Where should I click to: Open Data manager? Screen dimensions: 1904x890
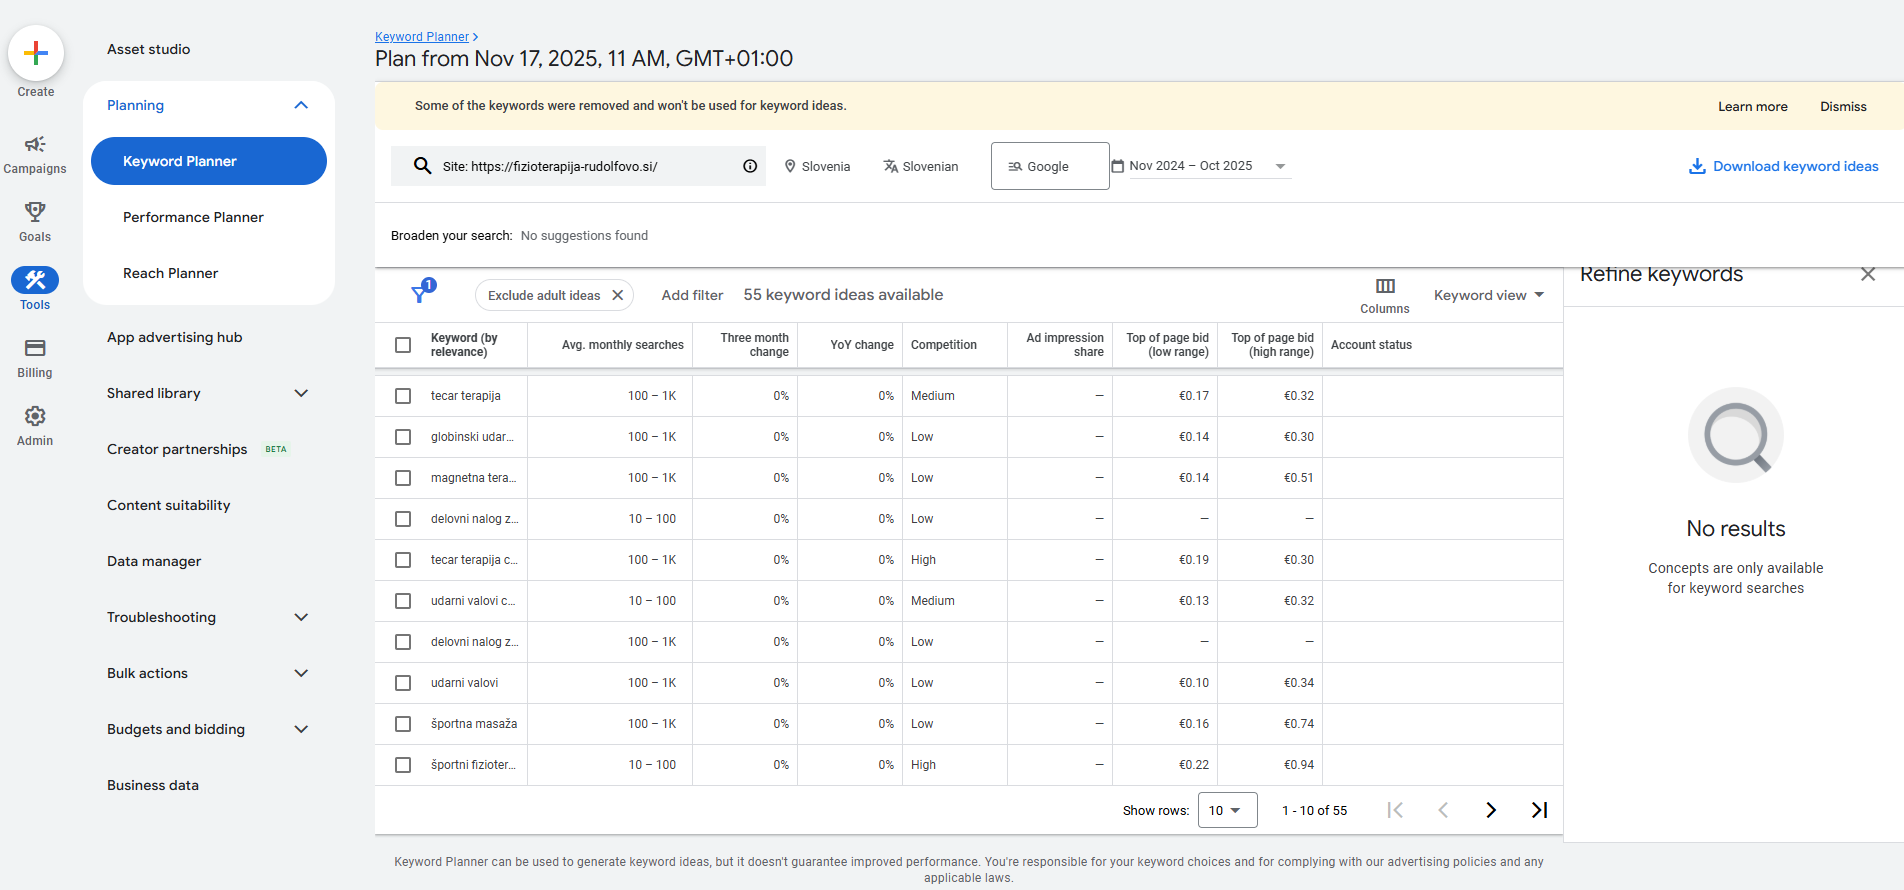click(154, 561)
